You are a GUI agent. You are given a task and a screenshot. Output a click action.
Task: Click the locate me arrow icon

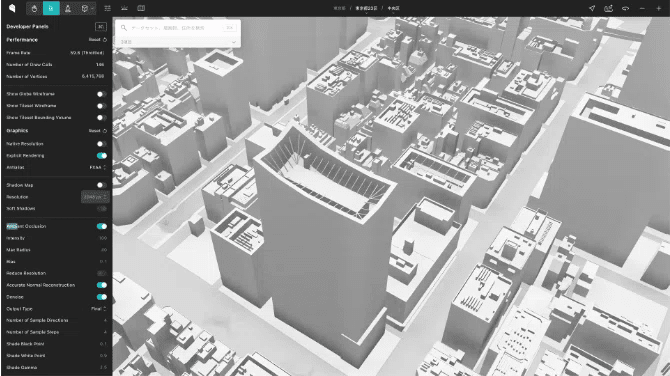(592, 8)
